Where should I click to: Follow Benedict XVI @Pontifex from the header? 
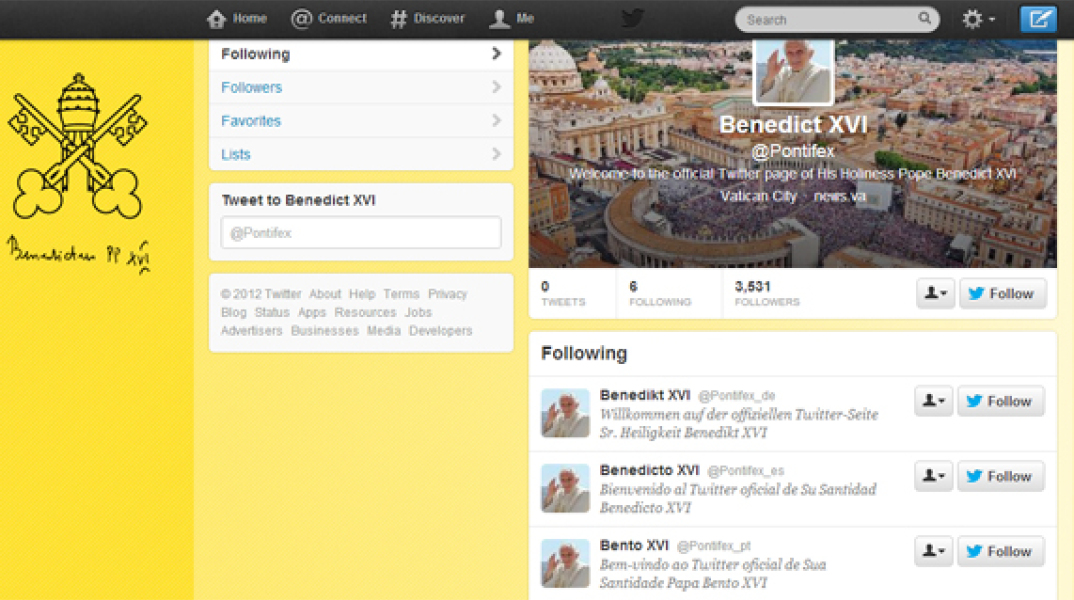1002,293
